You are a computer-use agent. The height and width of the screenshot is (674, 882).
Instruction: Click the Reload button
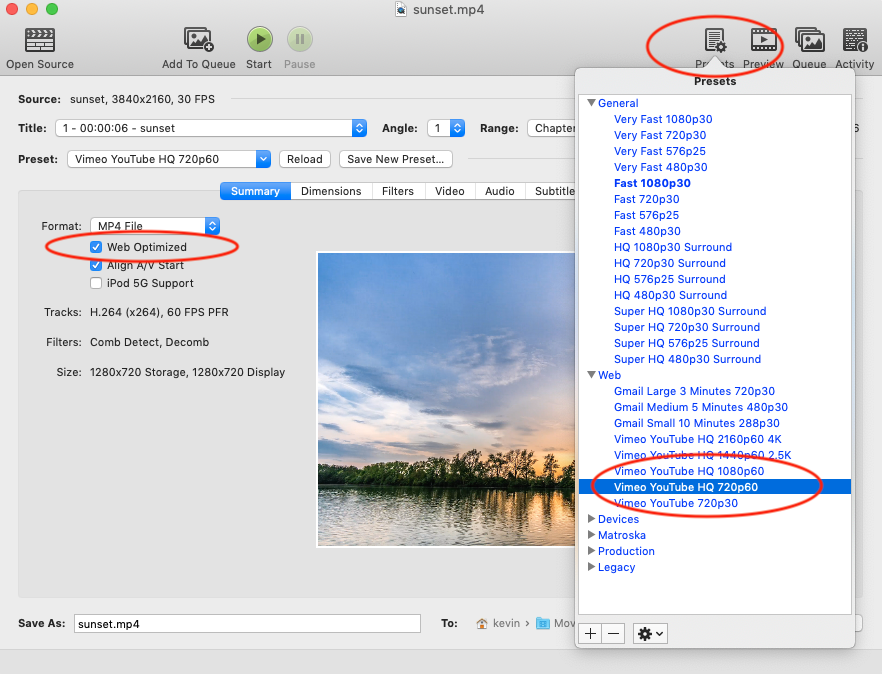coord(305,159)
